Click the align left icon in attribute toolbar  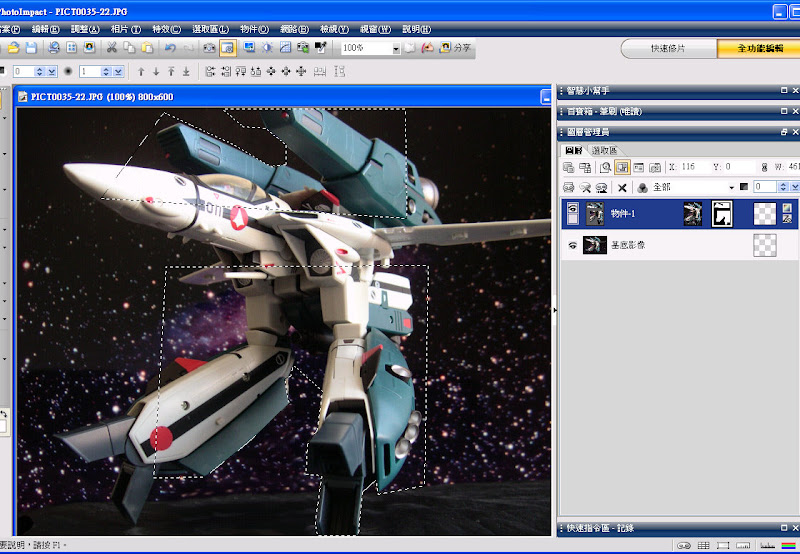point(210,72)
